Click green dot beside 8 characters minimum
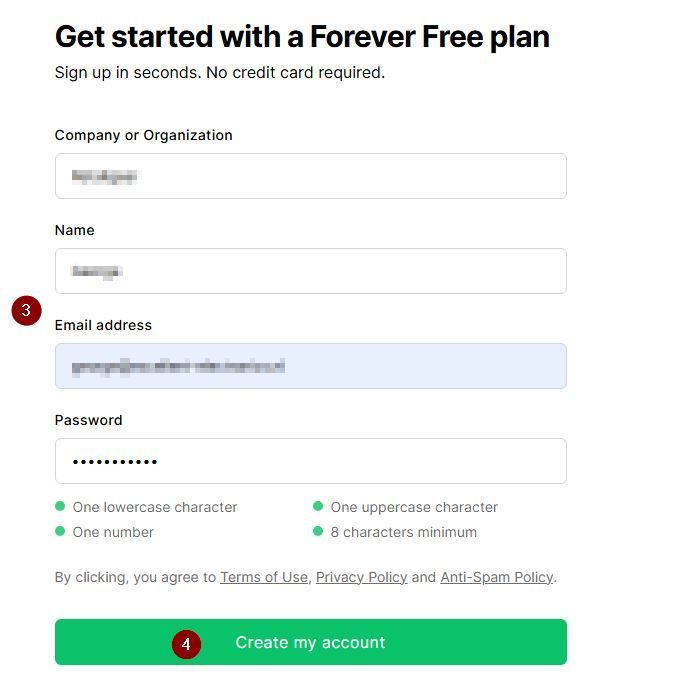This screenshot has height=699, width=679. point(318,532)
